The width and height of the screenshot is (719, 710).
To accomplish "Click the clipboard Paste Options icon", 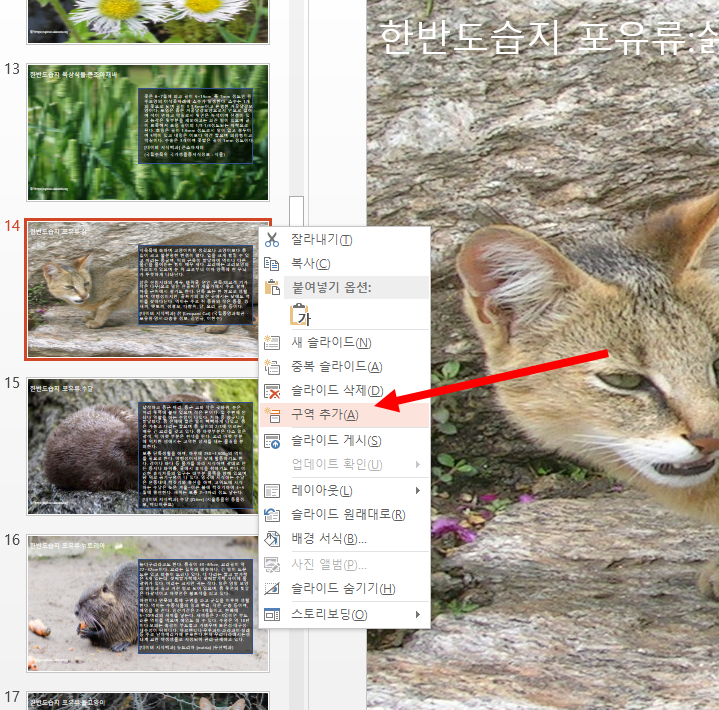I will 272,287.
